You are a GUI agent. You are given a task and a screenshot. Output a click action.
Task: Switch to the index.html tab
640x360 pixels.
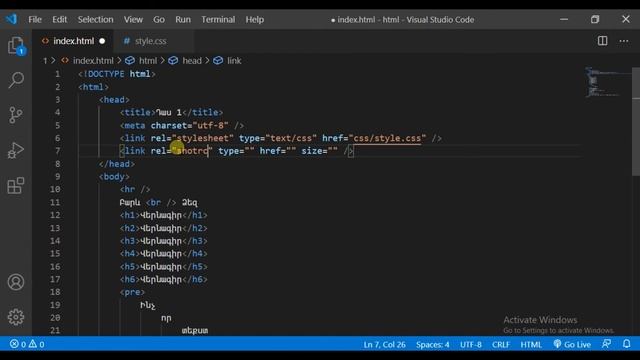point(73,41)
